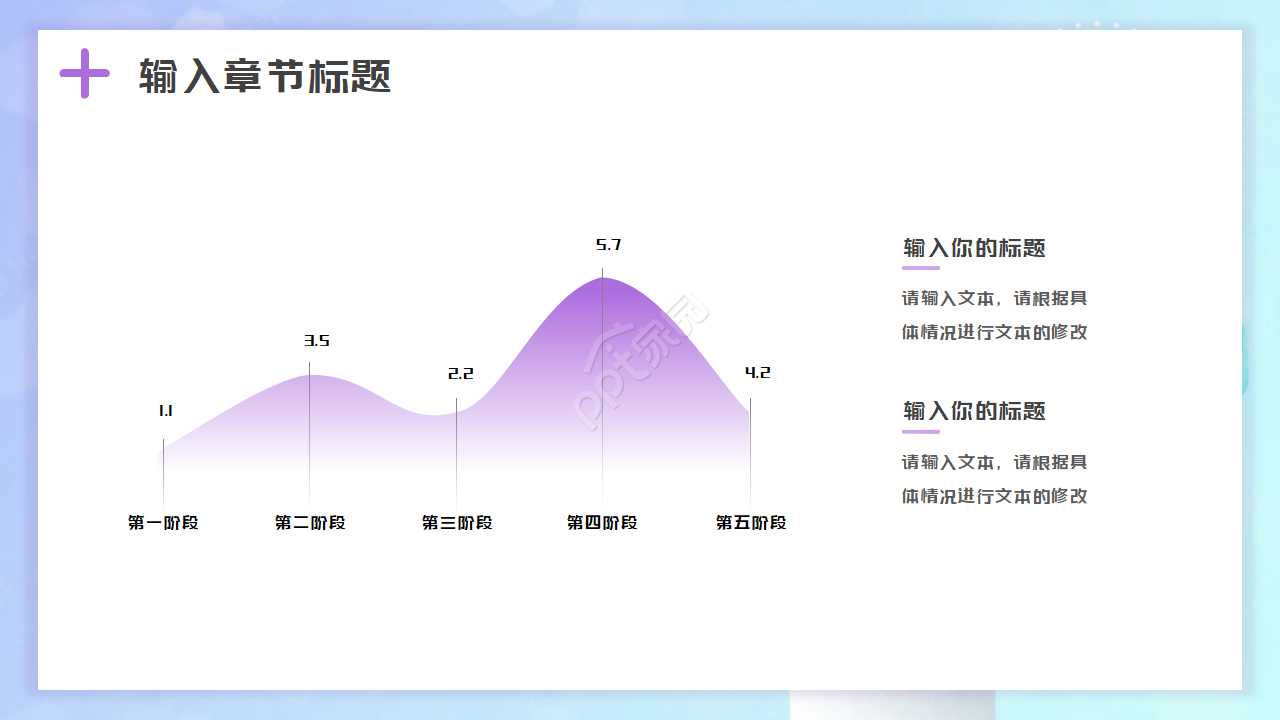1280x720 pixels.
Task: Click the purple plus icon beside the title
Action: [84, 74]
